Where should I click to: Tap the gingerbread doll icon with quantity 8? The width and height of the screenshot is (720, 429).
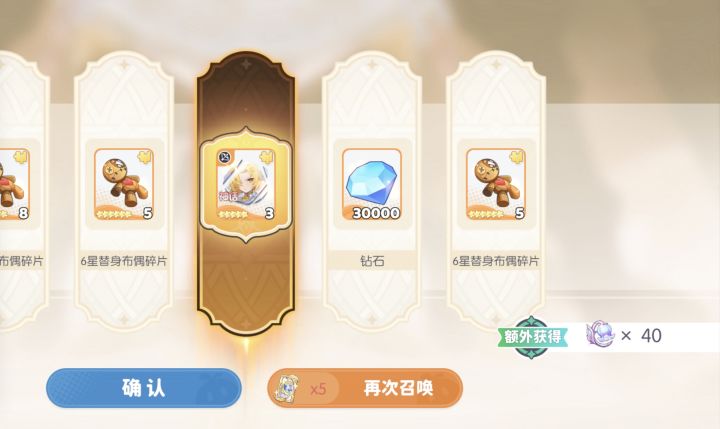(14, 184)
